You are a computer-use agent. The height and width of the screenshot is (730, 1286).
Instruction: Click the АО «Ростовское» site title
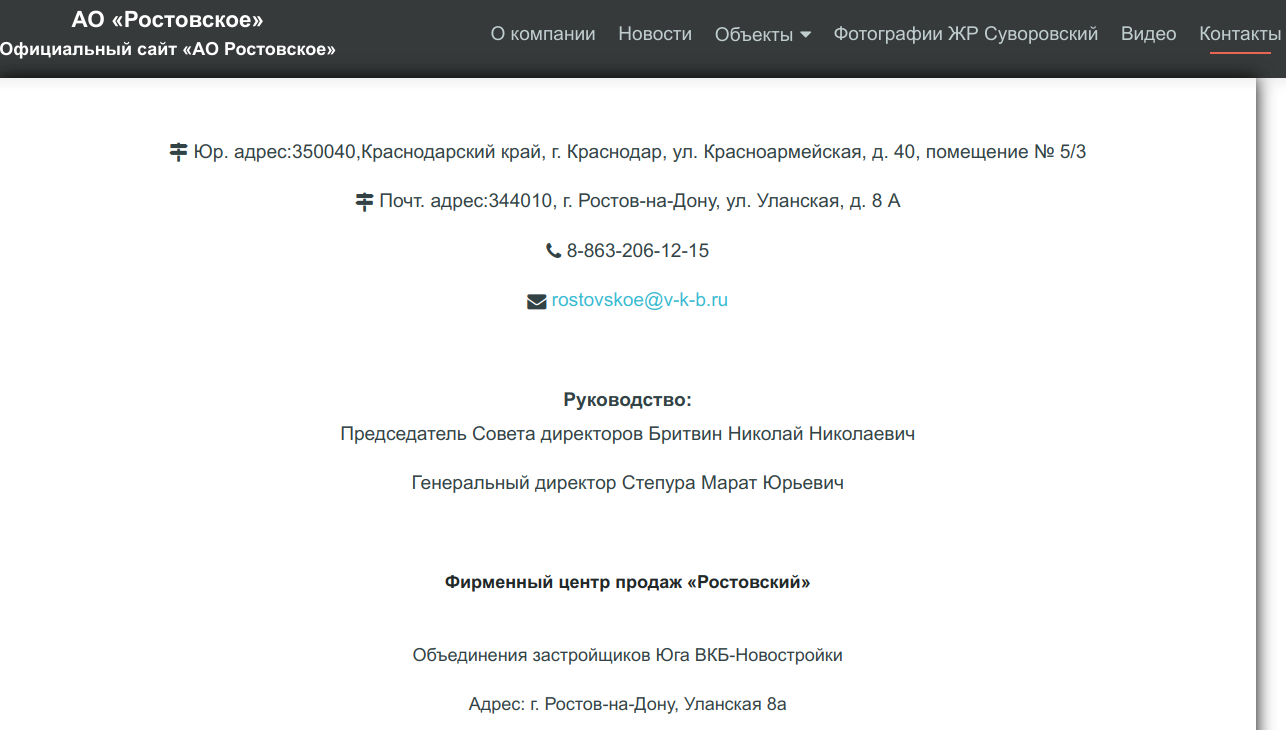[x=167, y=20]
